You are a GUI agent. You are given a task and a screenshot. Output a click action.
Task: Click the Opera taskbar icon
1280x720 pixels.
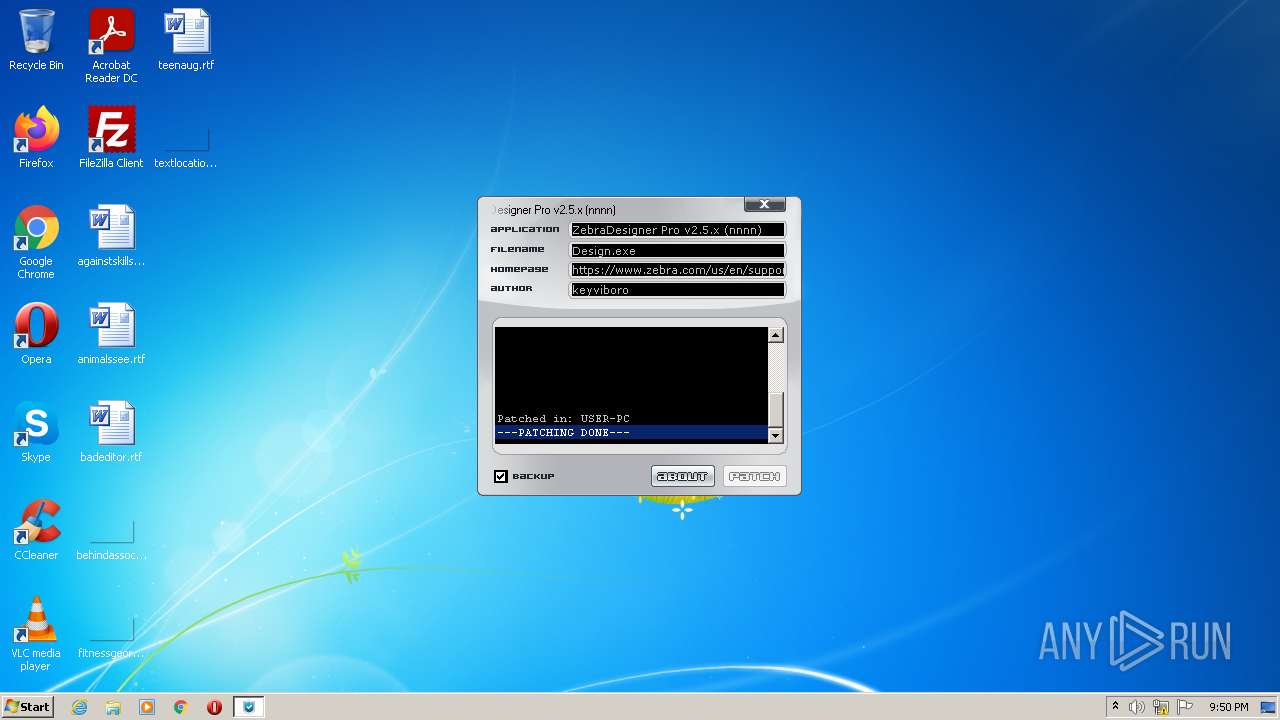click(x=214, y=707)
